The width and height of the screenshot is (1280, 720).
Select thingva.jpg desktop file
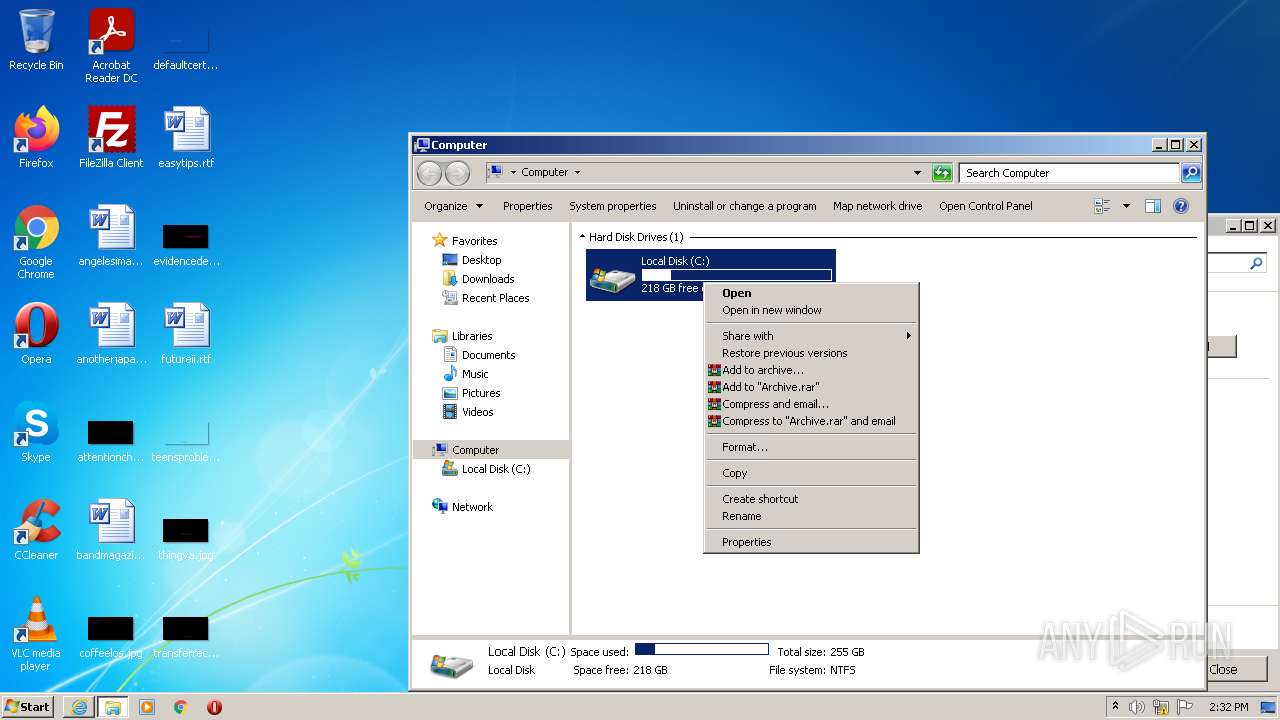[x=186, y=538]
